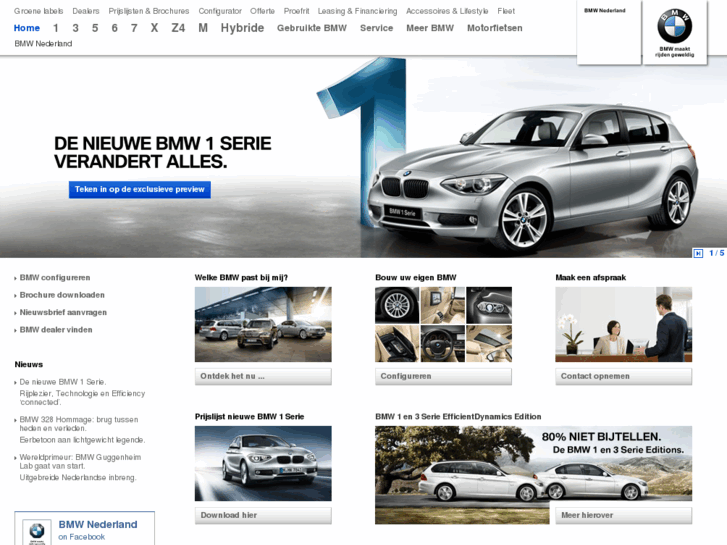This screenshot has width=727, height=545.
Task: Click the Ontdek het nu button
Action: coord(263,376)
